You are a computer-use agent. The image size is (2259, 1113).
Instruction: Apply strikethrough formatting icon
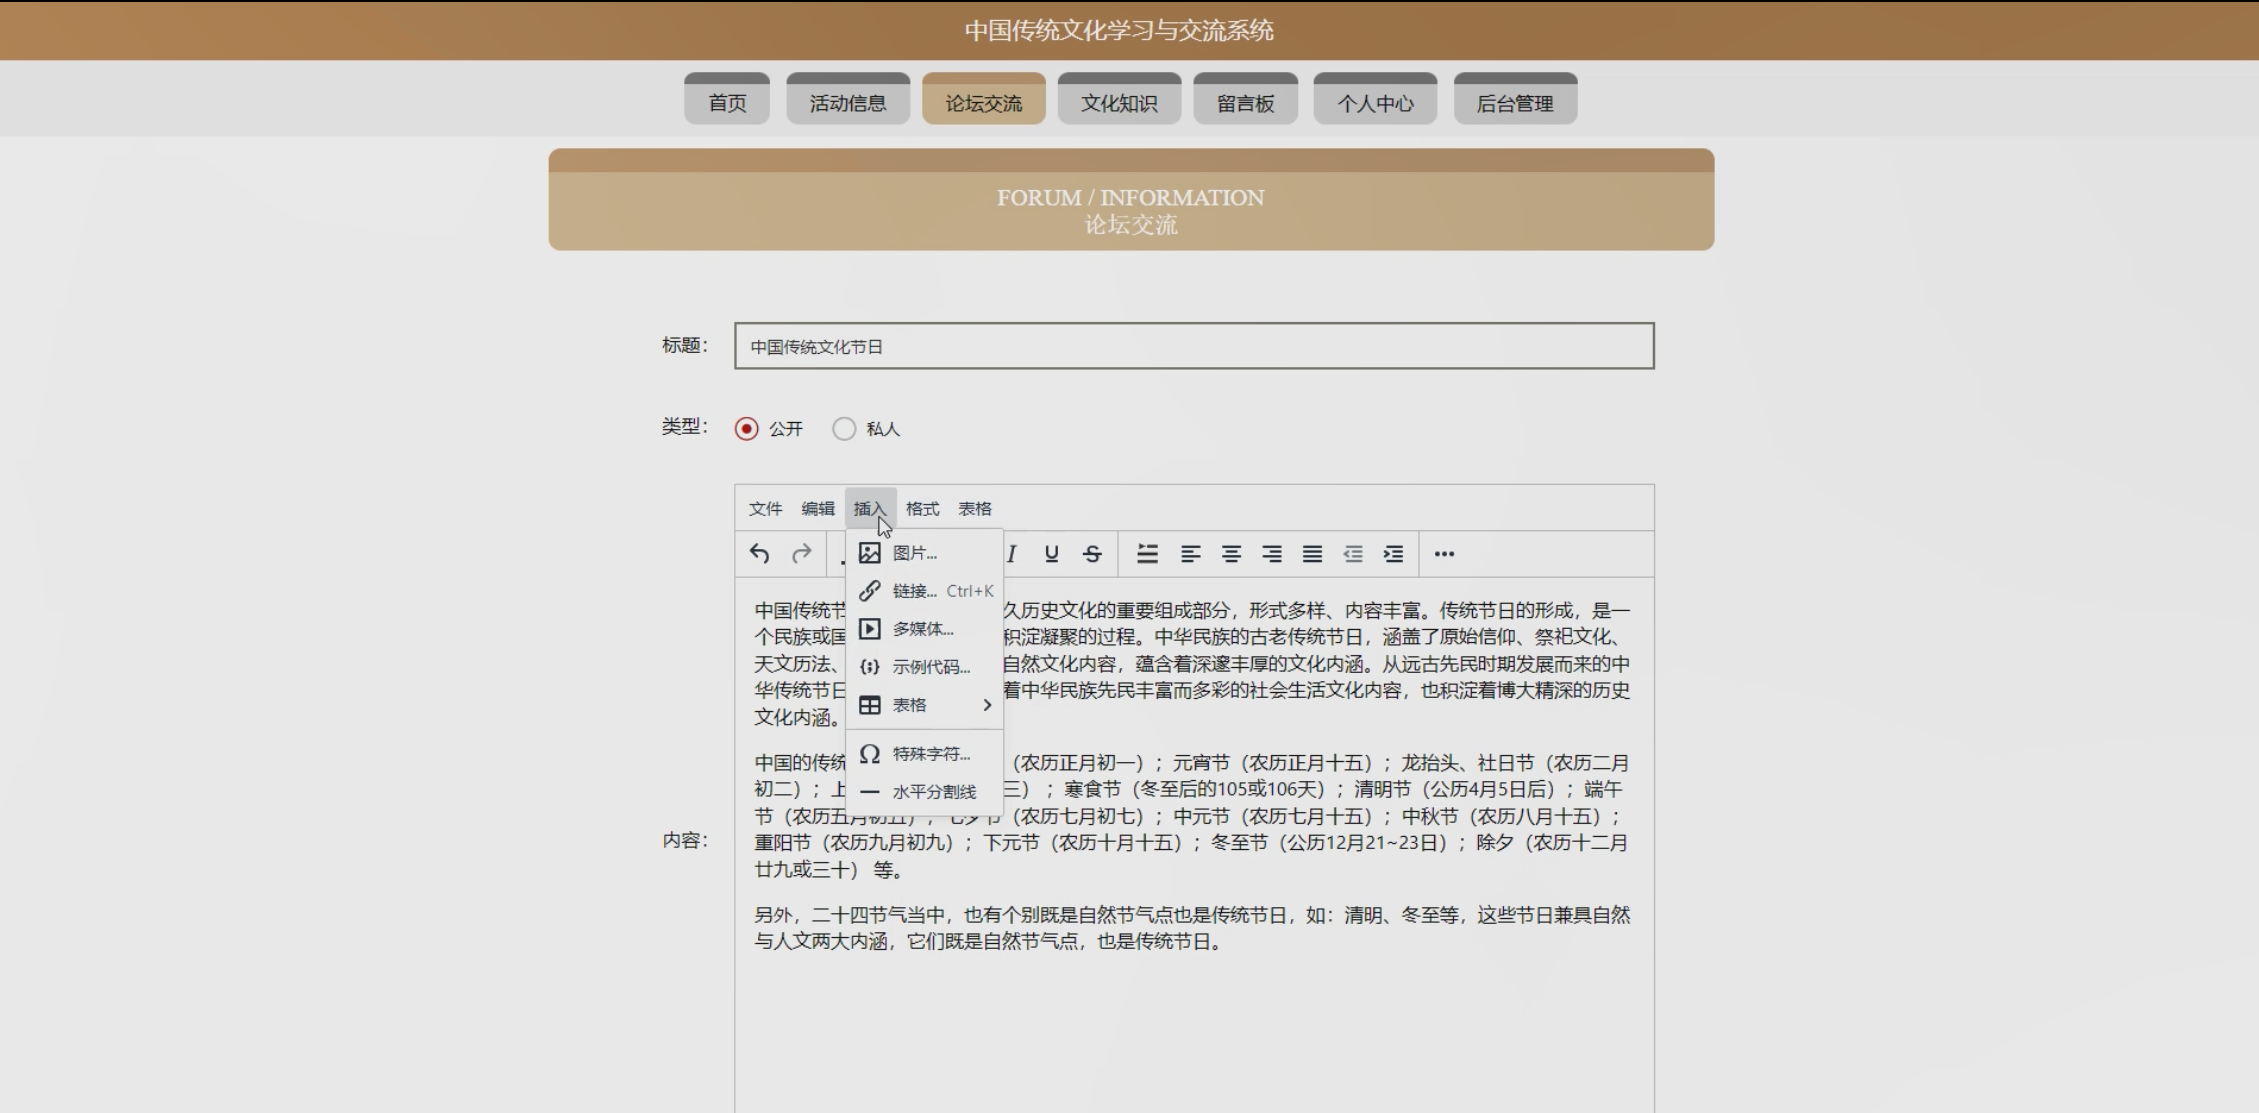[1092, 553]
